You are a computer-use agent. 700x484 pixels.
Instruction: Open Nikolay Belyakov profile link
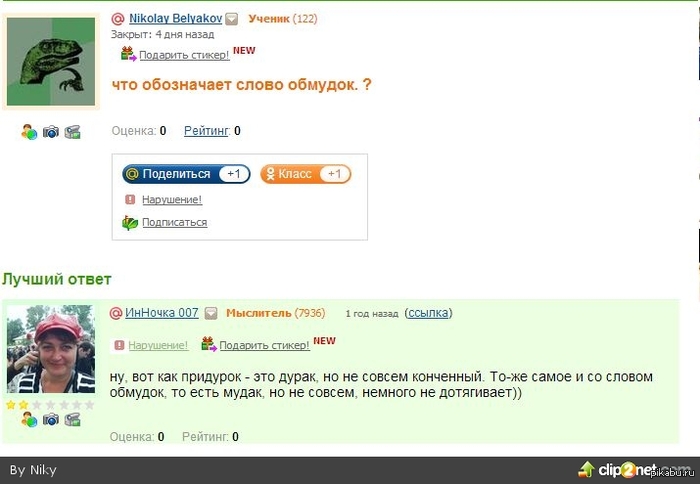[175, 18]
